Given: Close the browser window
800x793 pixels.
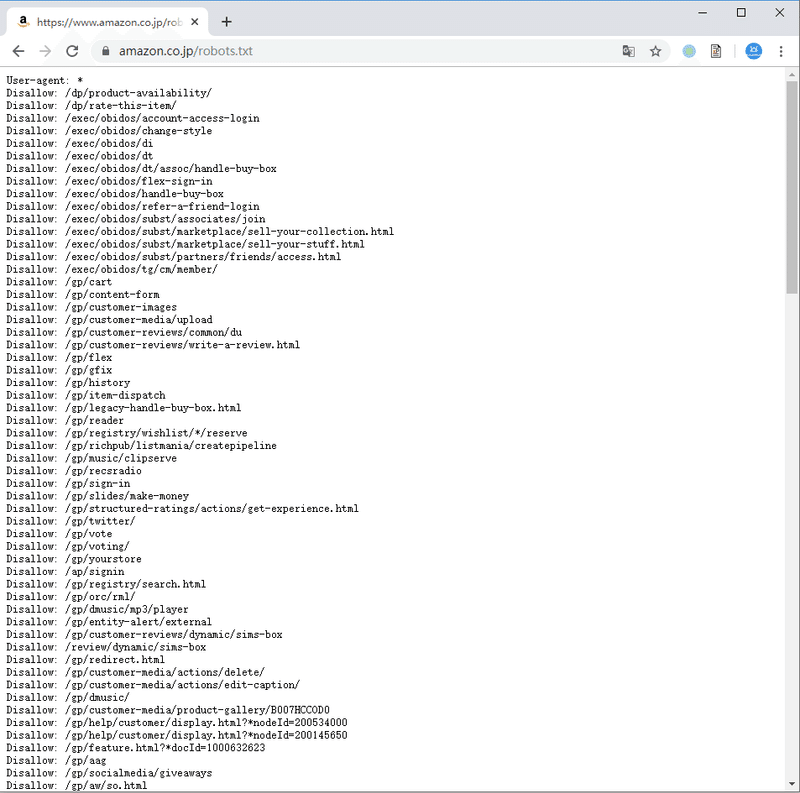Looking at the screenshot, I should (780, 13).
